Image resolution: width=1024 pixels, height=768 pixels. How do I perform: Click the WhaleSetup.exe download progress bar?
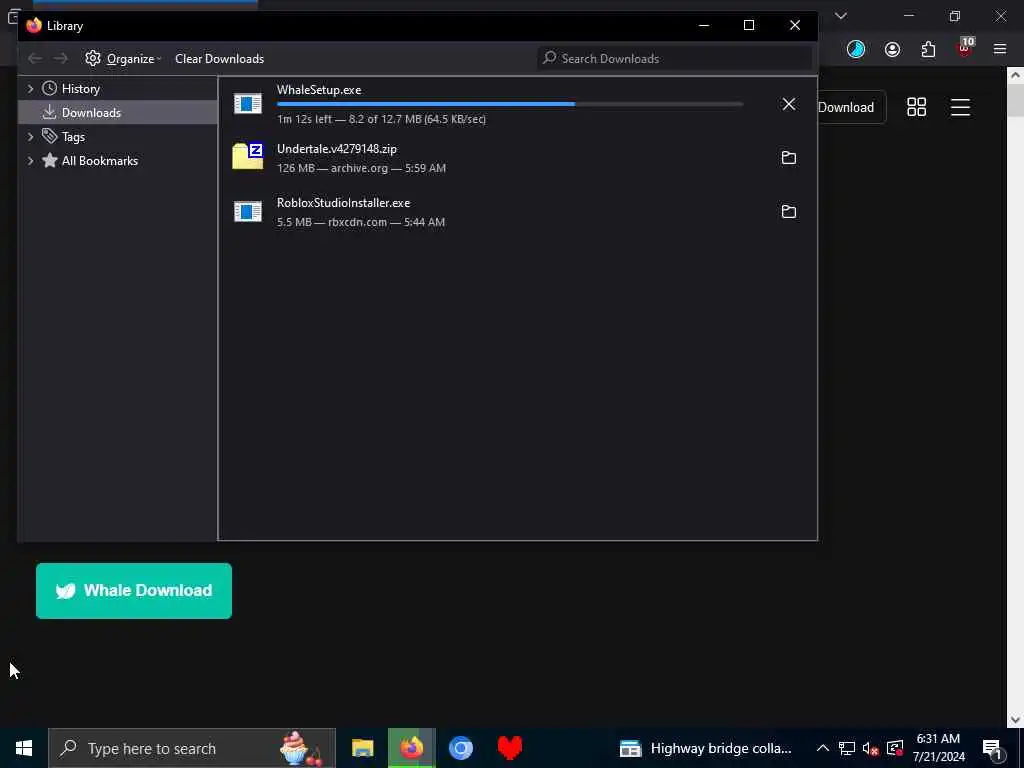pyautogui.click(x=509, y=104)
